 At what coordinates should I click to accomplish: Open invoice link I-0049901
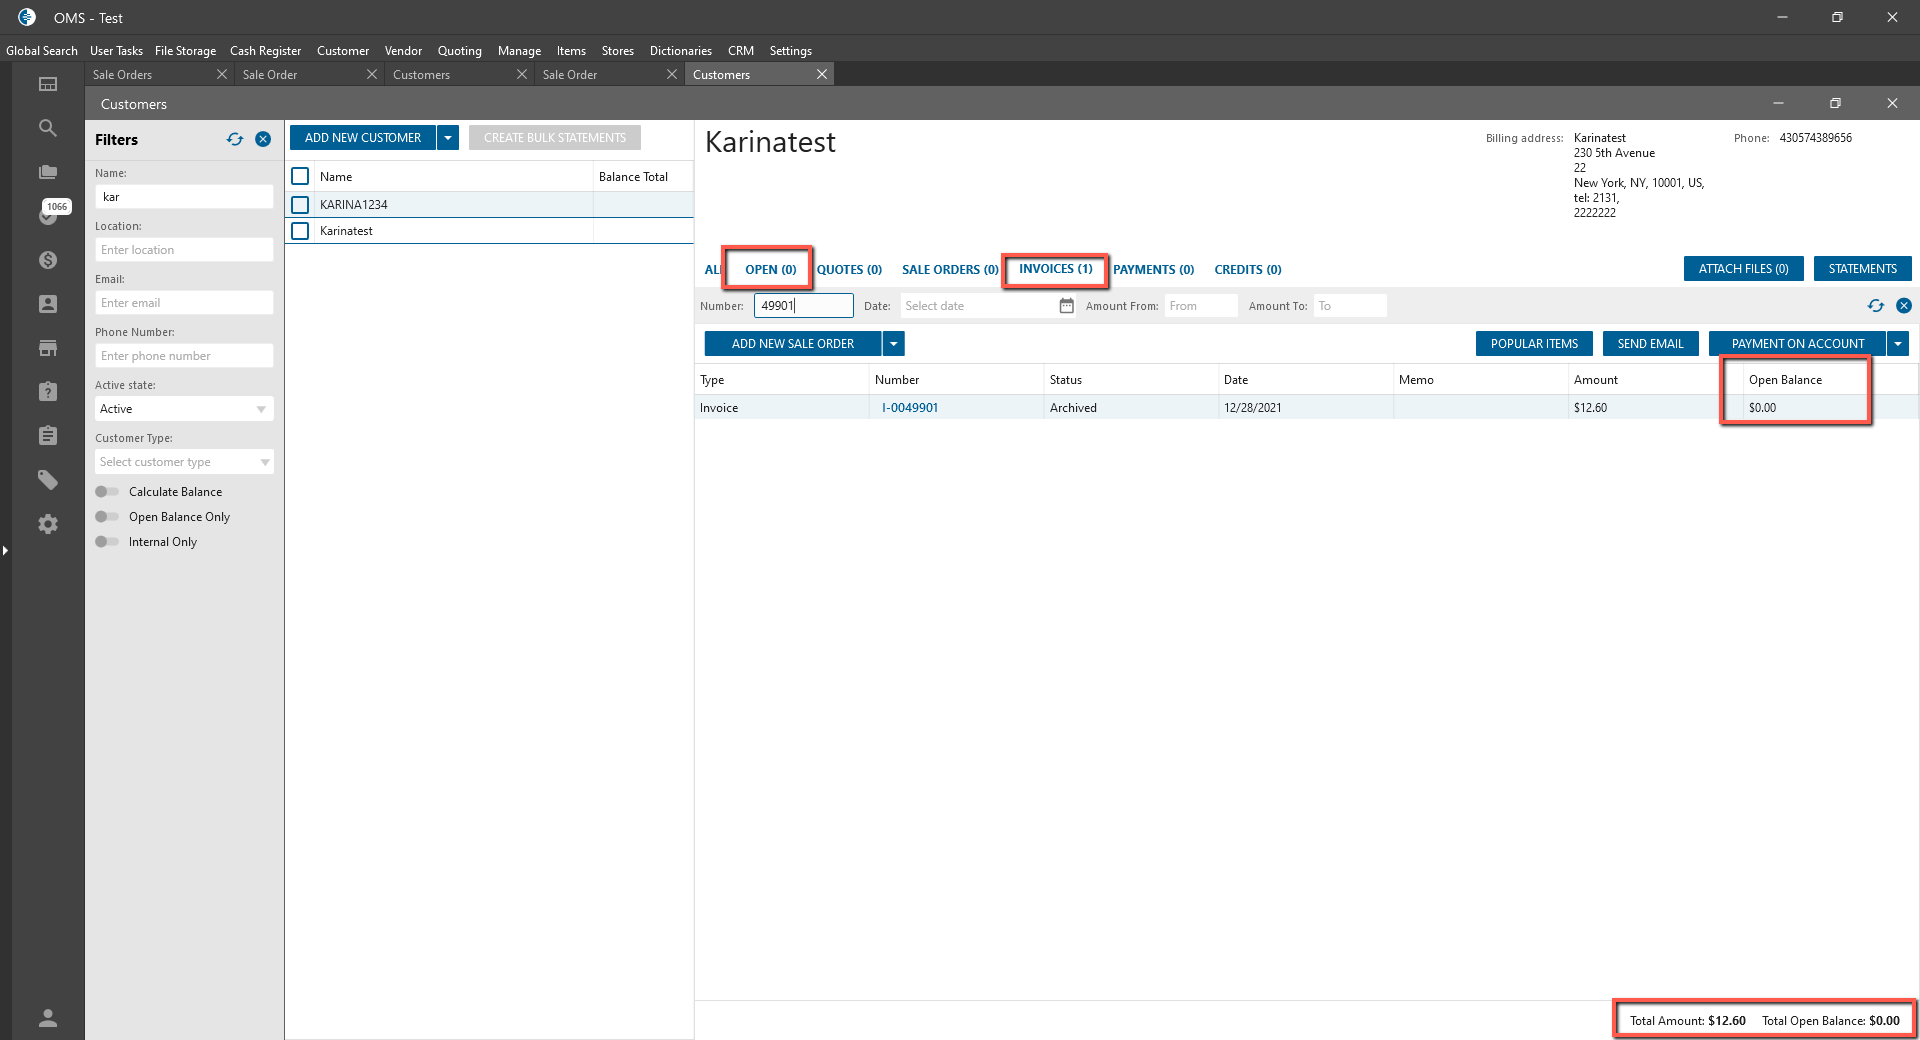coord(910,408)
